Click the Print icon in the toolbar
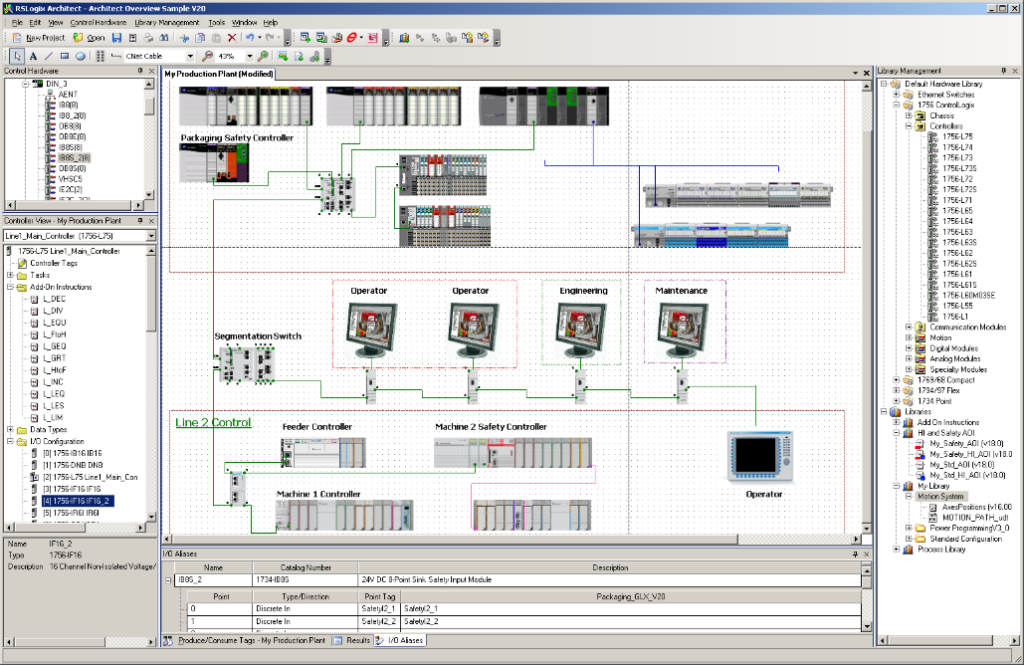Image resolution: width=1024 pixels, height=665 pixels. pos(149,38)
